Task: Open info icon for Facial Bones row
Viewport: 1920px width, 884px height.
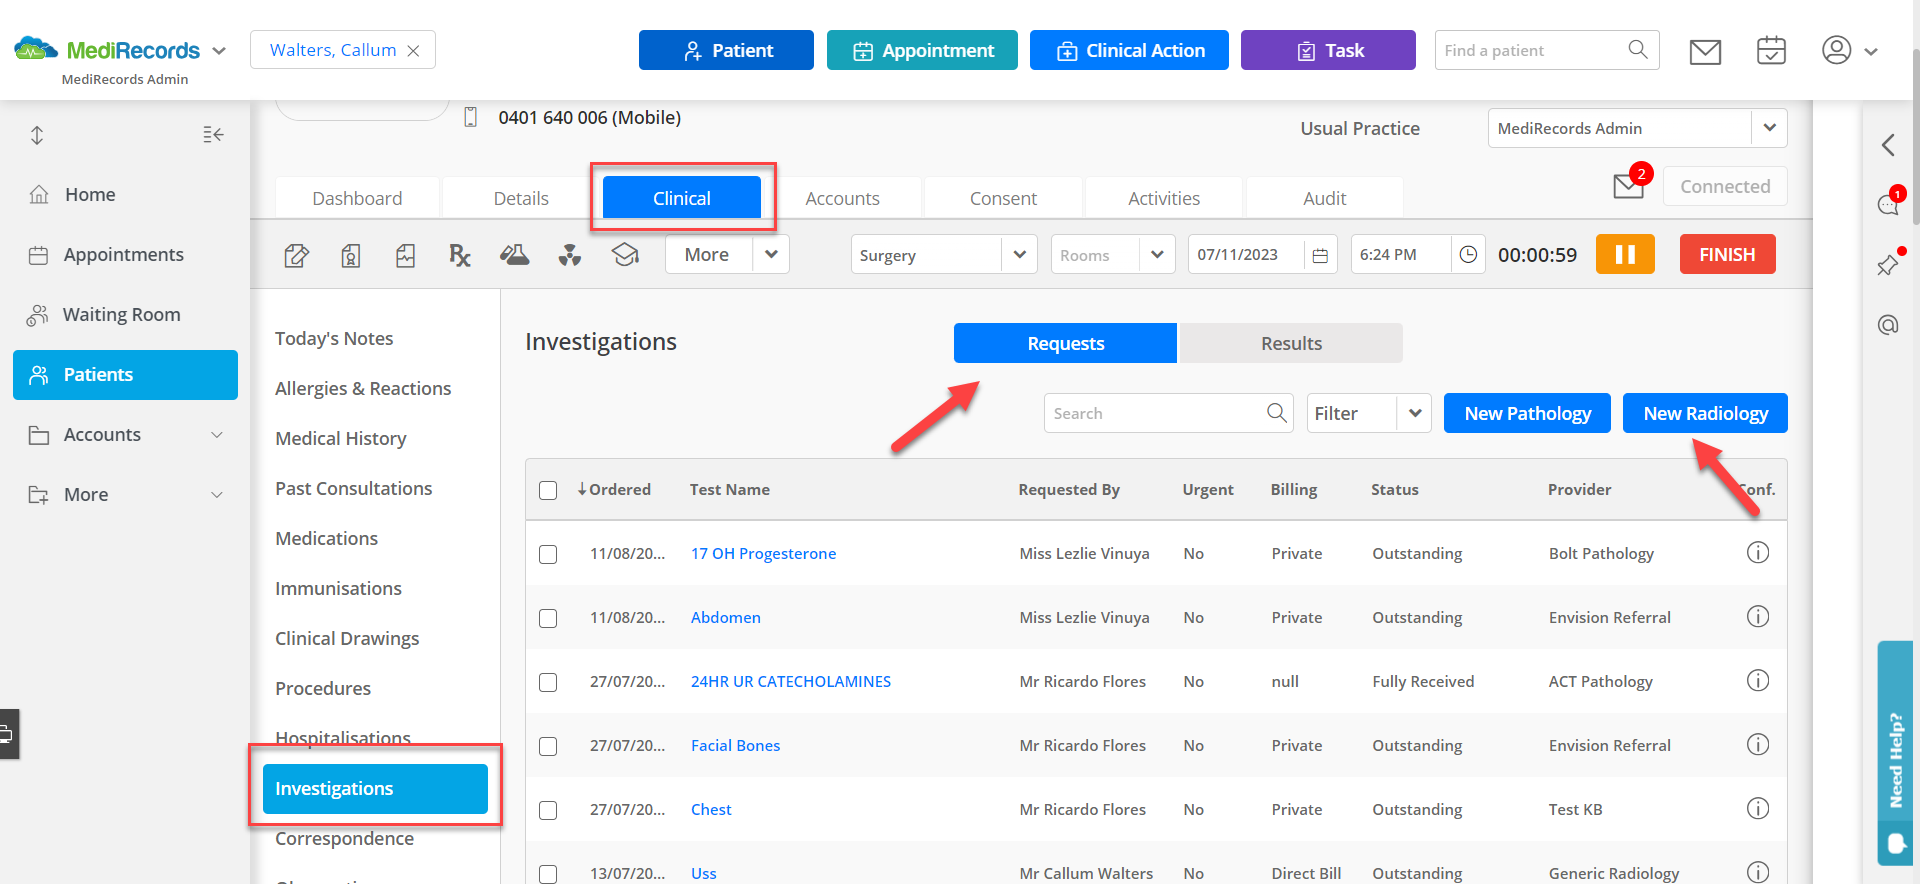Action: [1758, 745]
